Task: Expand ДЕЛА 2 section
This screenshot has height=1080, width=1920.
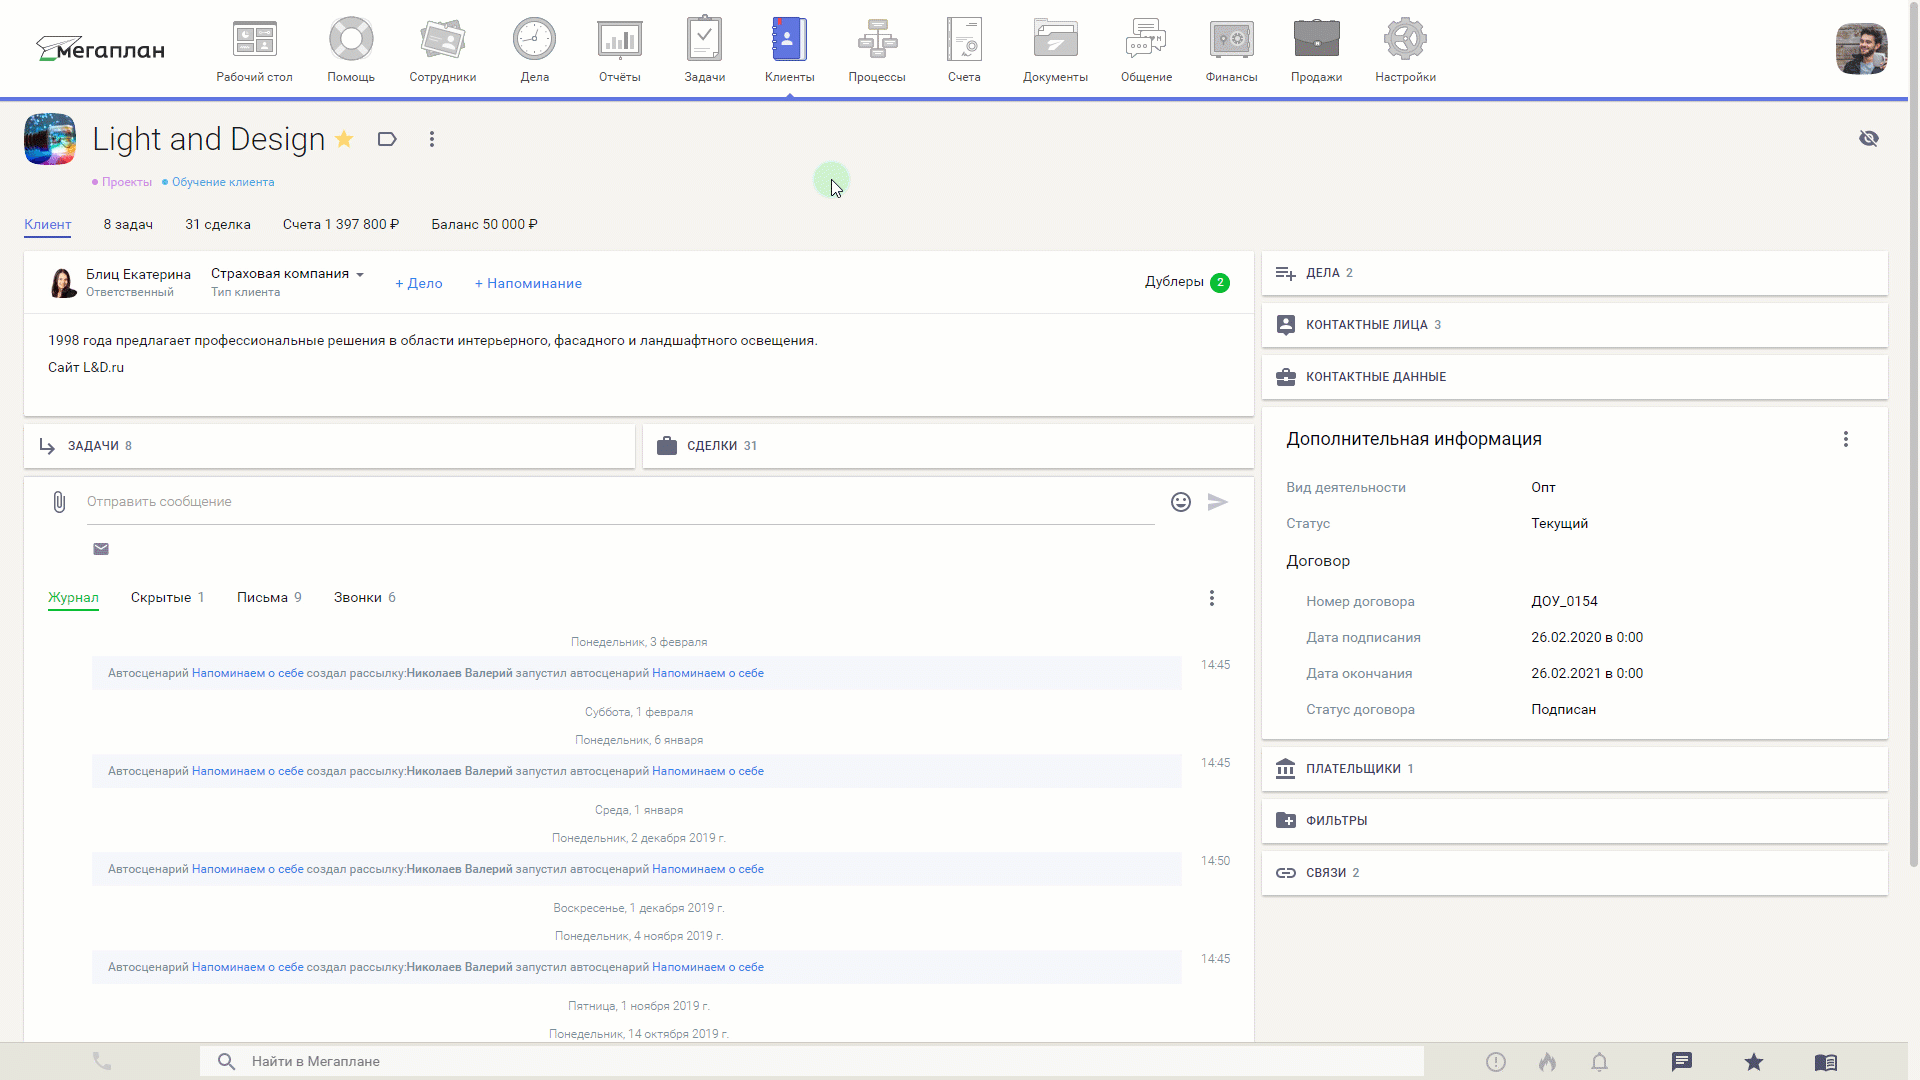Action: point(1329,272)
